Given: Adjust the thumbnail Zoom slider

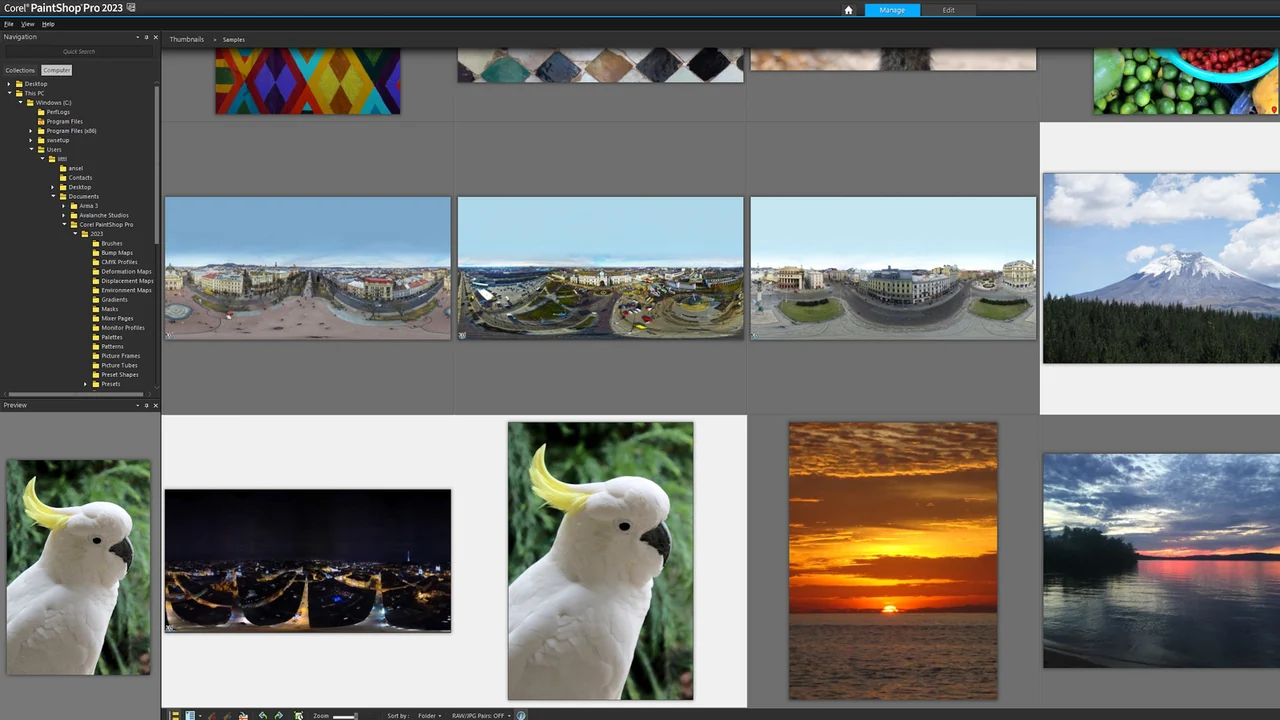Looking at the screenshot, I should click(x=345, y=716).
